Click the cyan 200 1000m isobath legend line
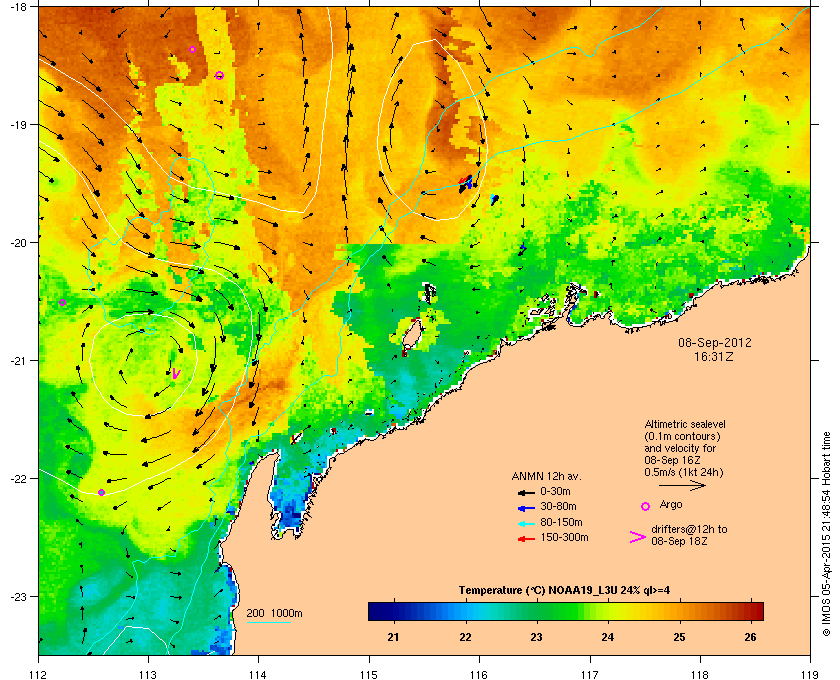This screenshot has width=840, height=680. point(268,623)
